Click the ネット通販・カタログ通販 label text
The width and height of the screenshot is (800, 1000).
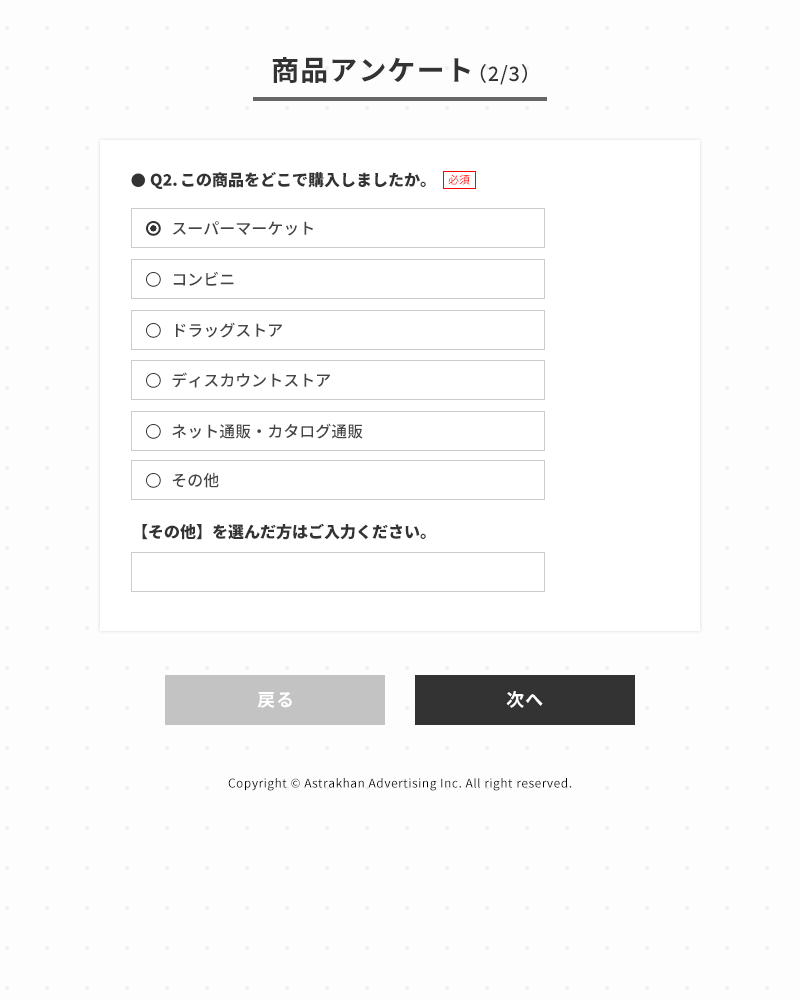pos(267,432)
